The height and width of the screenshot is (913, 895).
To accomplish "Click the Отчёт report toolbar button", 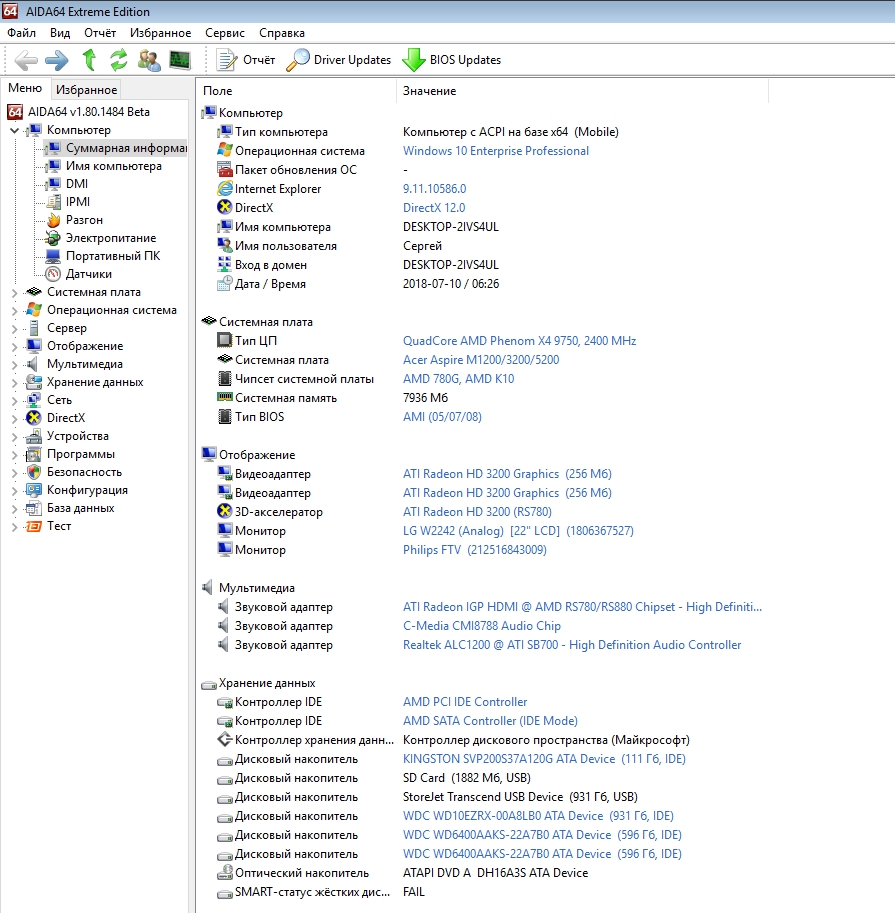I will pyautogui.click(x=246, y=60).
